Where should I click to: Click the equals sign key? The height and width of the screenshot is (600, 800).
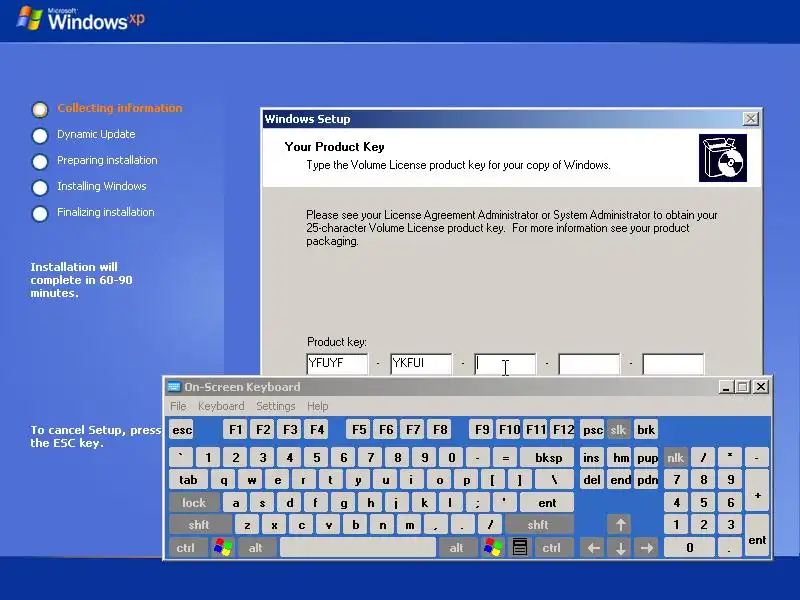(505, 458)
